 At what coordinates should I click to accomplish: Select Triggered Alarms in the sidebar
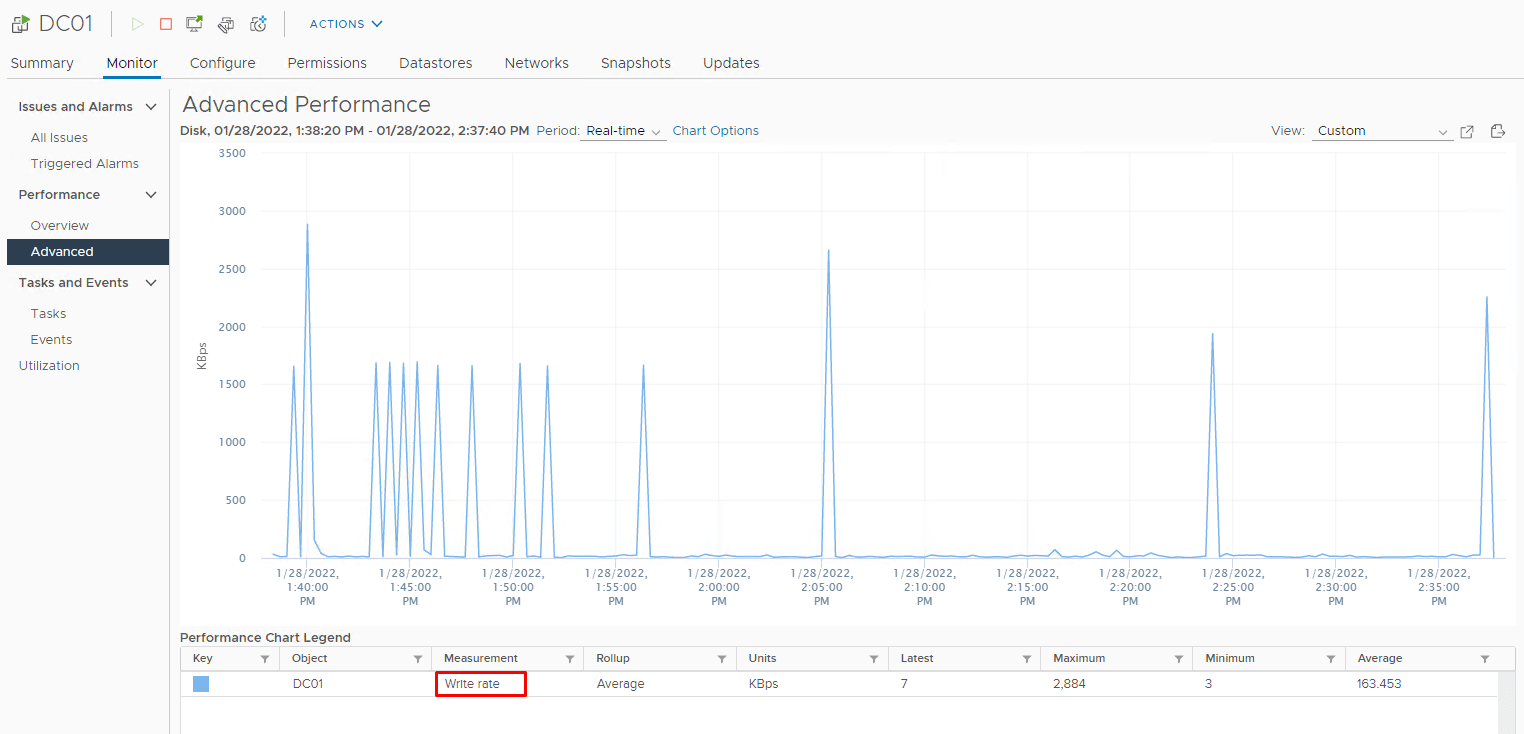tap(84, 164)
